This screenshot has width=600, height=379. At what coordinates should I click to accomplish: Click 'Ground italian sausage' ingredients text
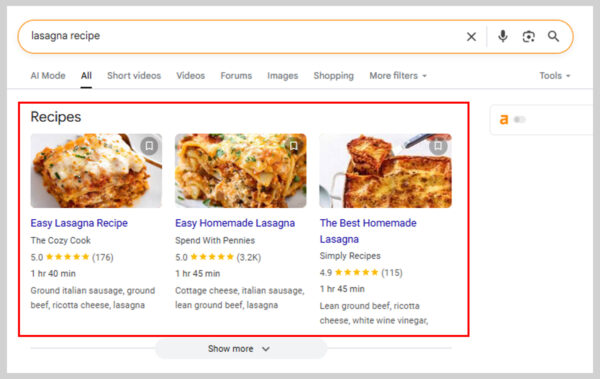93,298
